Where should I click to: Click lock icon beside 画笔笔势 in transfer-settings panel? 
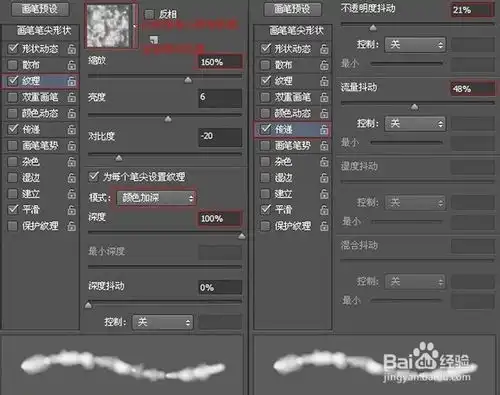(324, 146)
